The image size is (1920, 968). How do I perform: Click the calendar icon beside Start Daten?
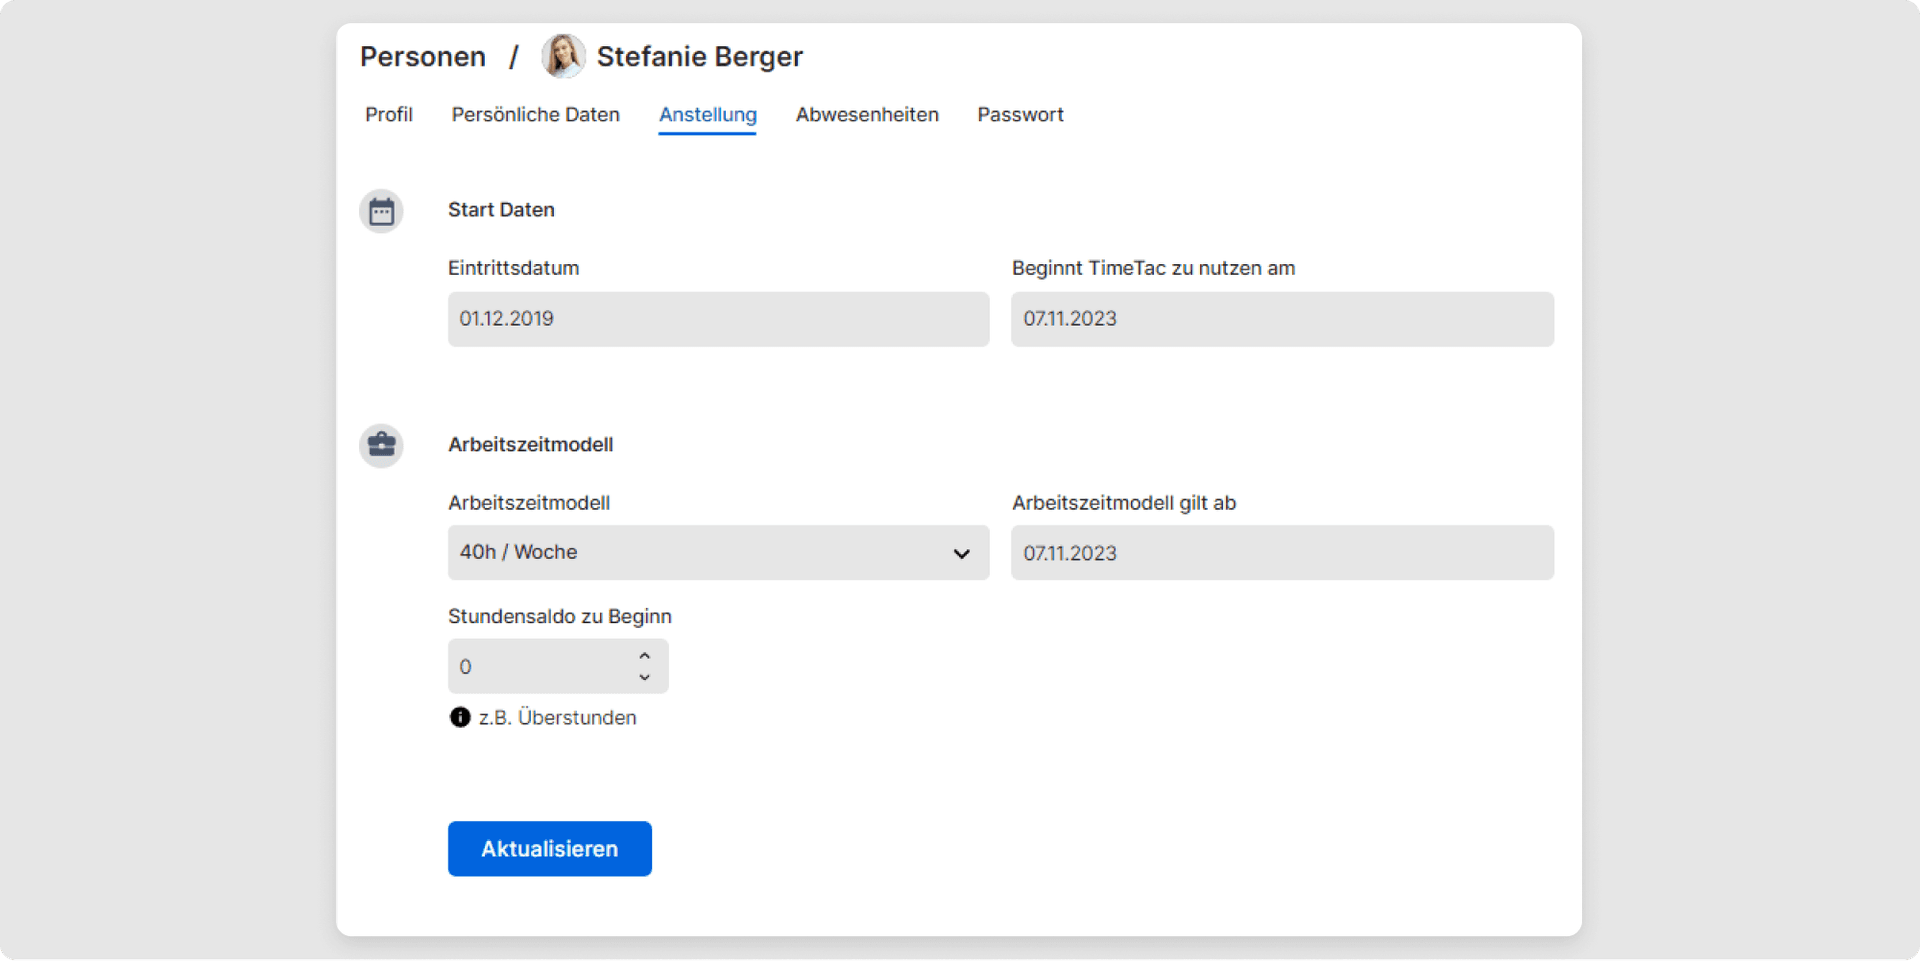(x=381, y=210)
